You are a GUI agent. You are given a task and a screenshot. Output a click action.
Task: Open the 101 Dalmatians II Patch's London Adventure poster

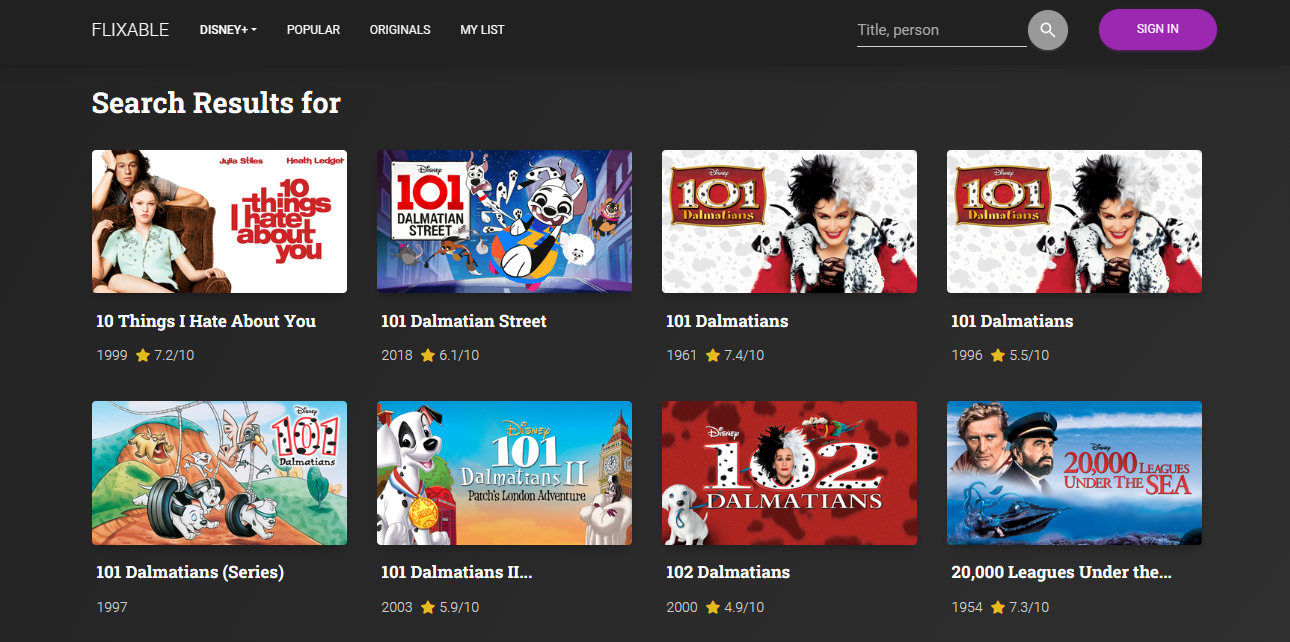point(504,473)
